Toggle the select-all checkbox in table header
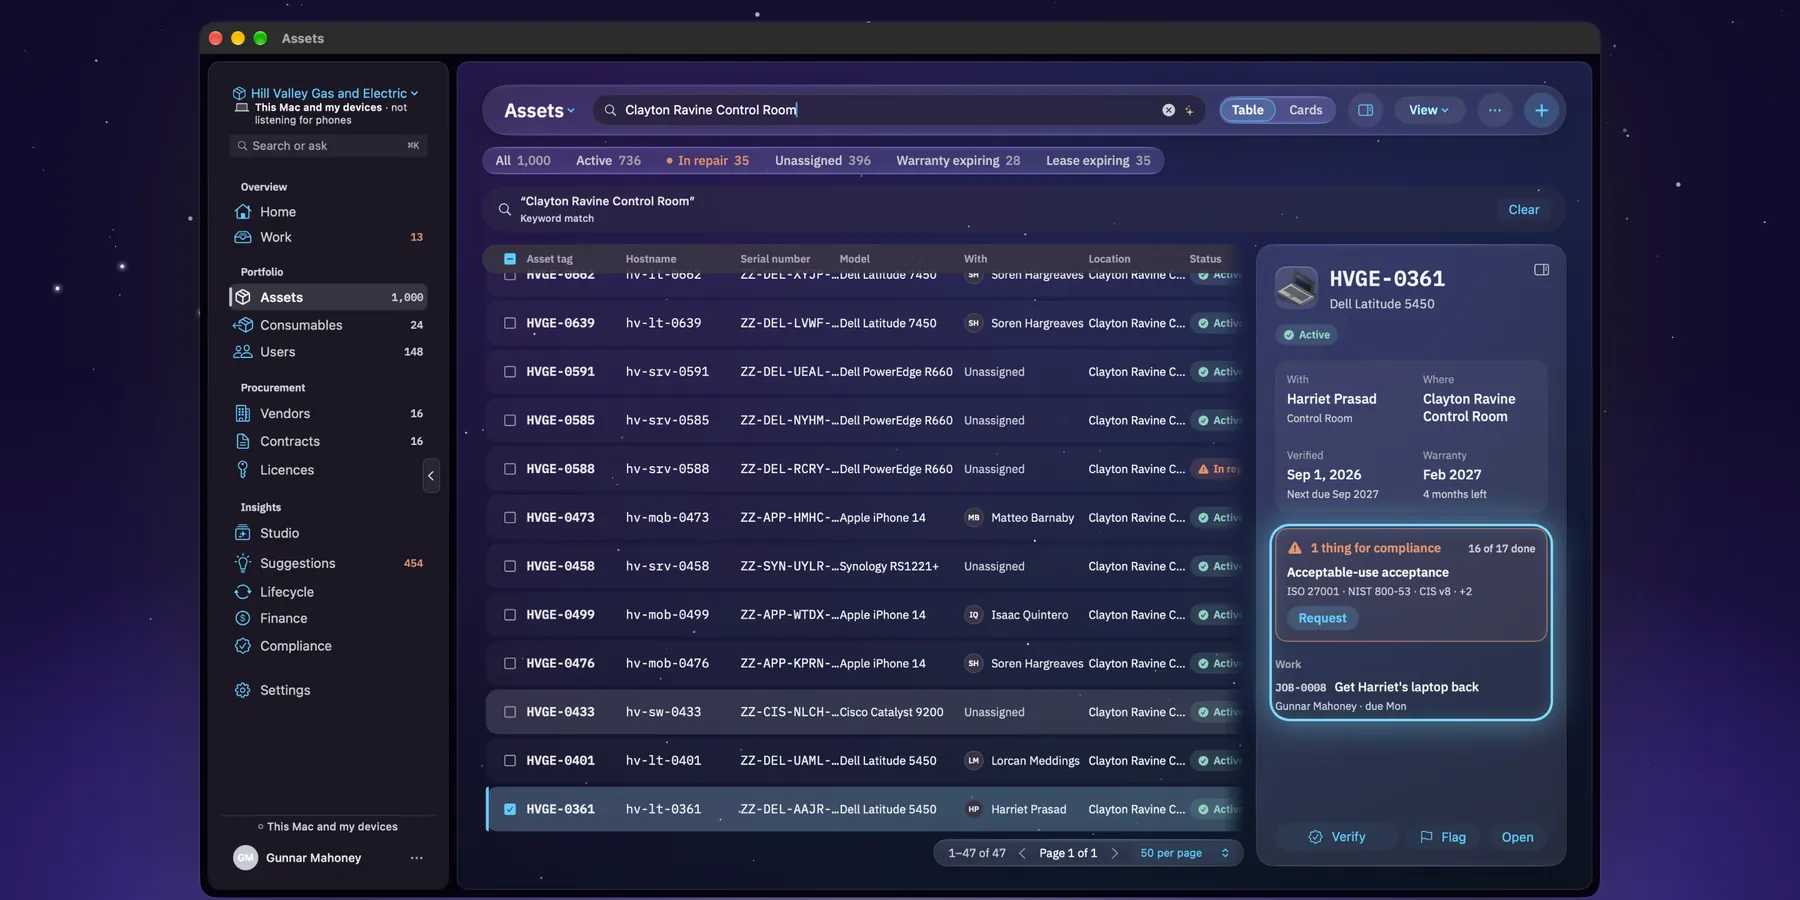1800x900 pixels. 510,259
